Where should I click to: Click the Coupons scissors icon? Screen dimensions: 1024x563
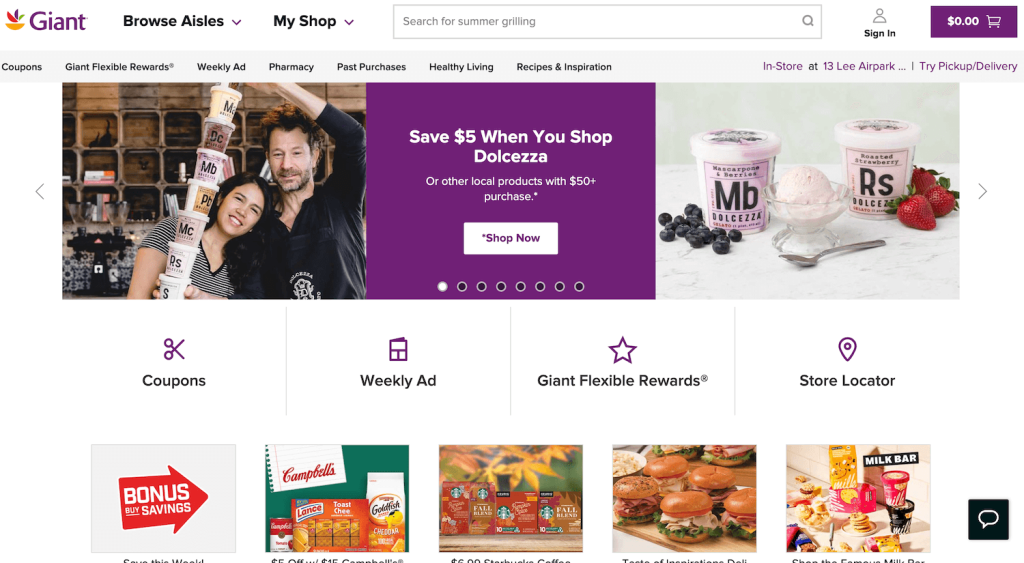coord(174,349)
